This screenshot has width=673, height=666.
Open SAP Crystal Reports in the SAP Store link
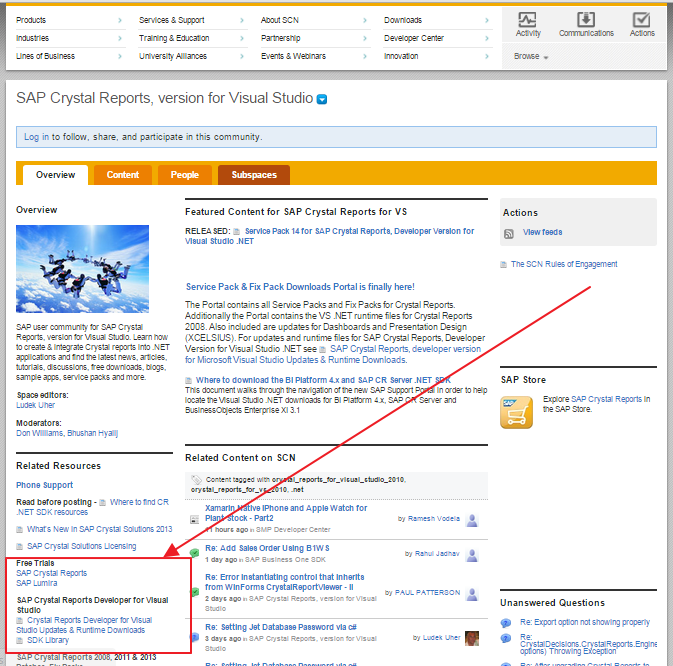(607, 399)
